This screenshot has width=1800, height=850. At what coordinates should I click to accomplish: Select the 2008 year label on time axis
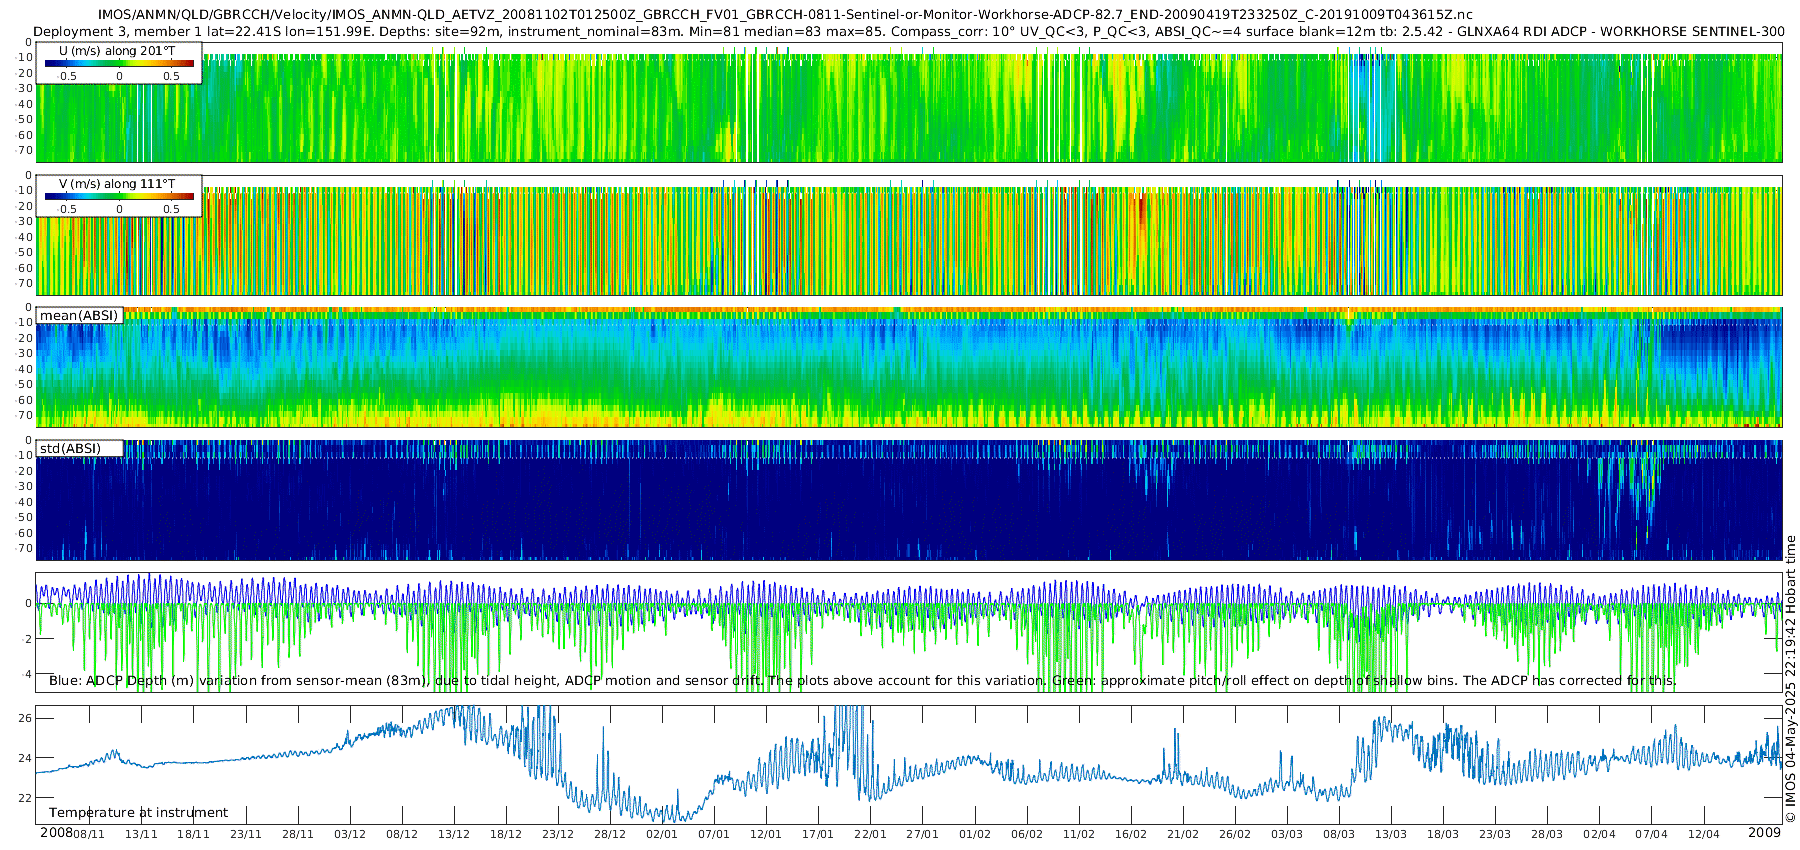pyautogui.click(x=56, y=833)
